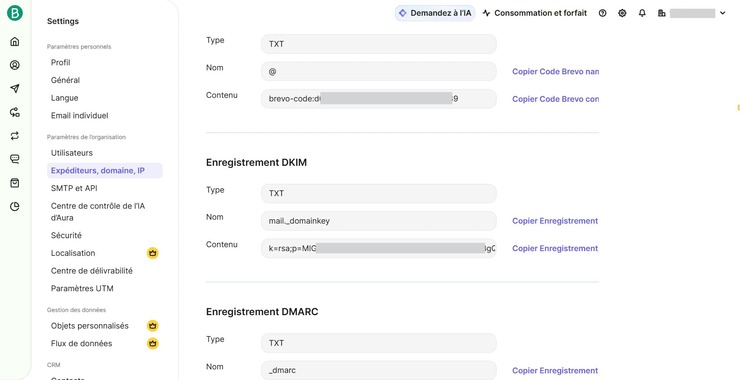Open the Conversations chat icon
Image resolution: width=740 pixels, height=380 pixels.
click(x=15, y=159)
